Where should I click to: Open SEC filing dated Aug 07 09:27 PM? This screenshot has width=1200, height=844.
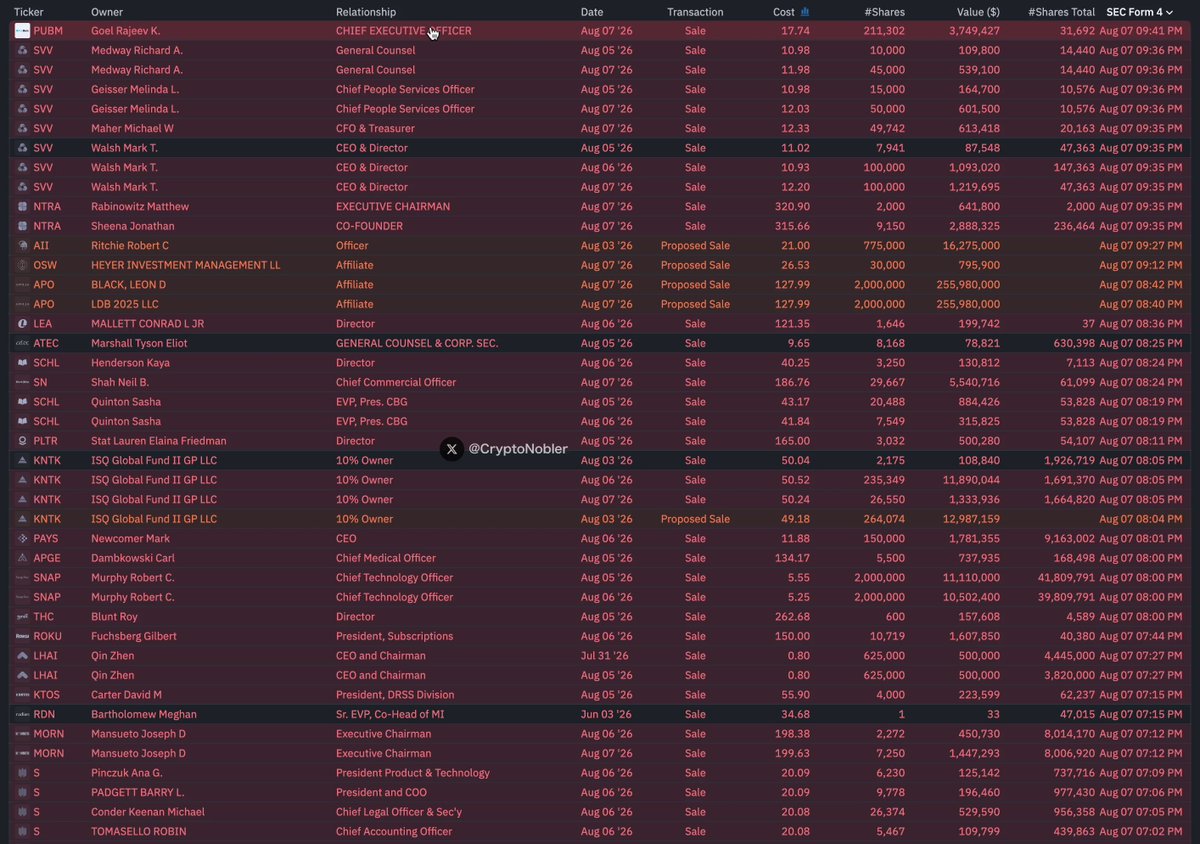[1142, 246]
